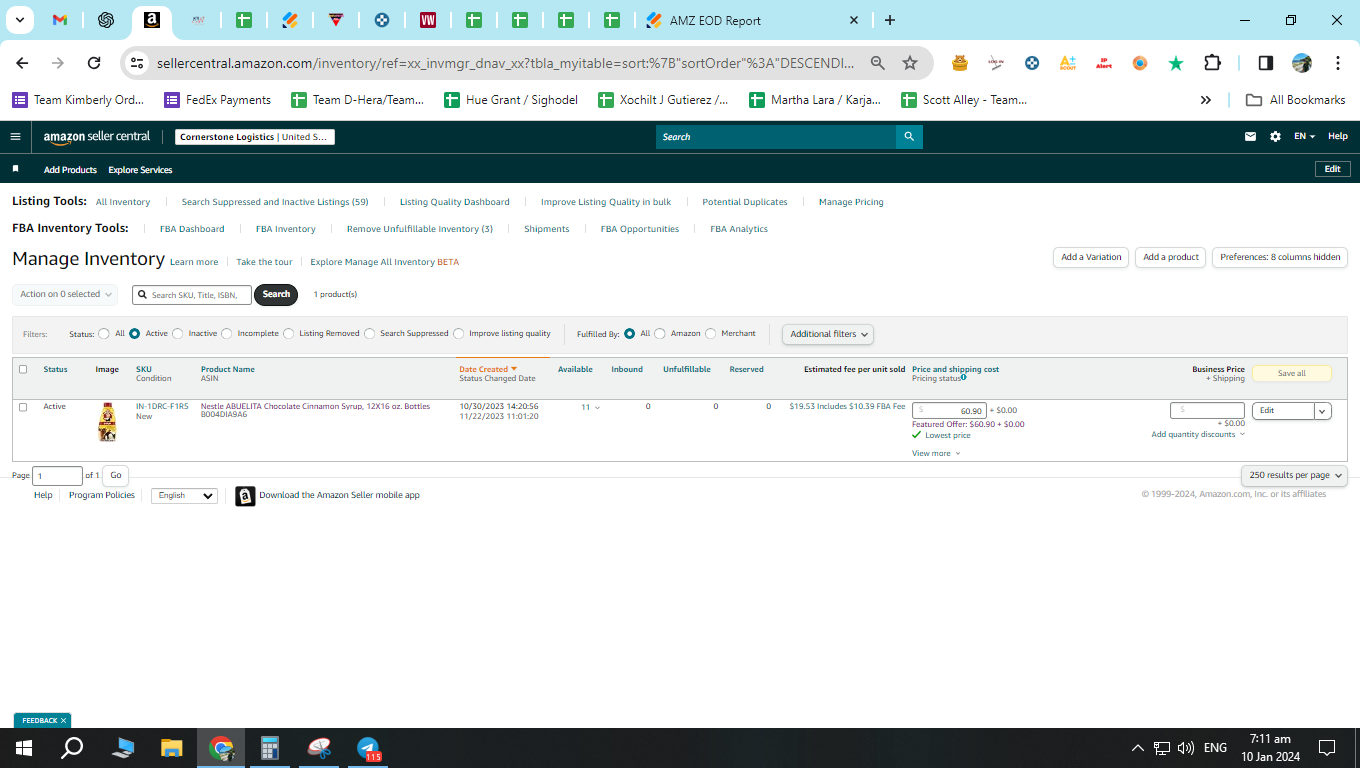Select the Search Suppressed radio button
The image size is (1360, 768).
click(x=370, y=334)
